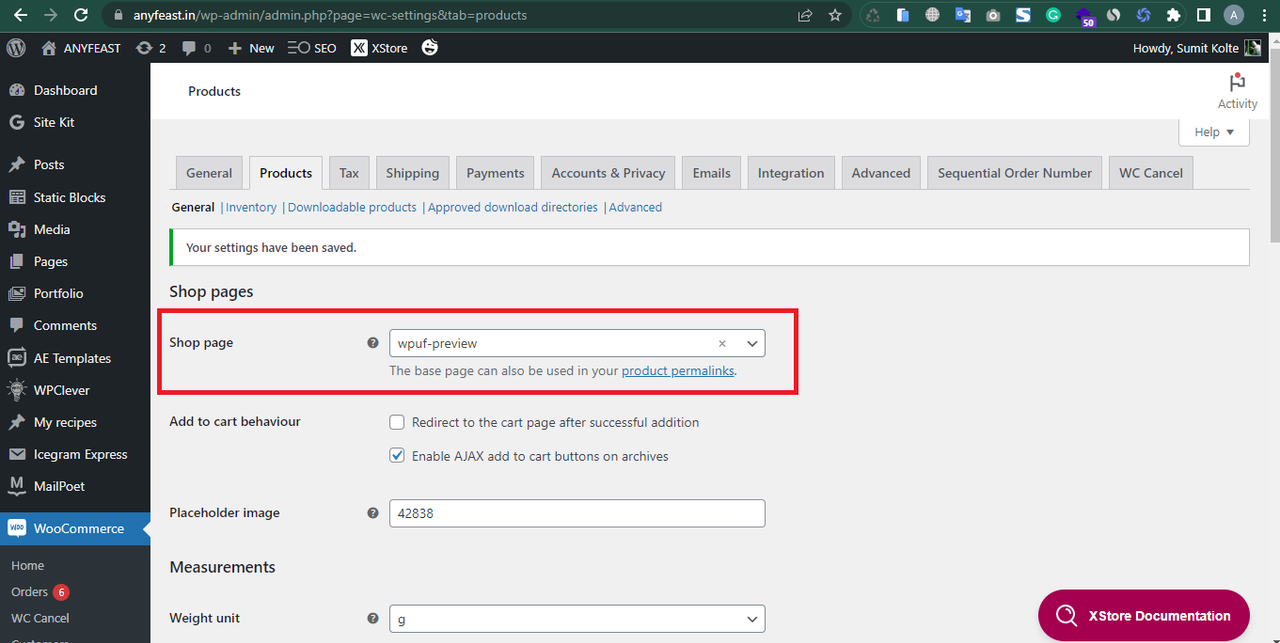1280x643 pixels.
Task: Switch to the General settings tab
Action: [x=209, y=173]
